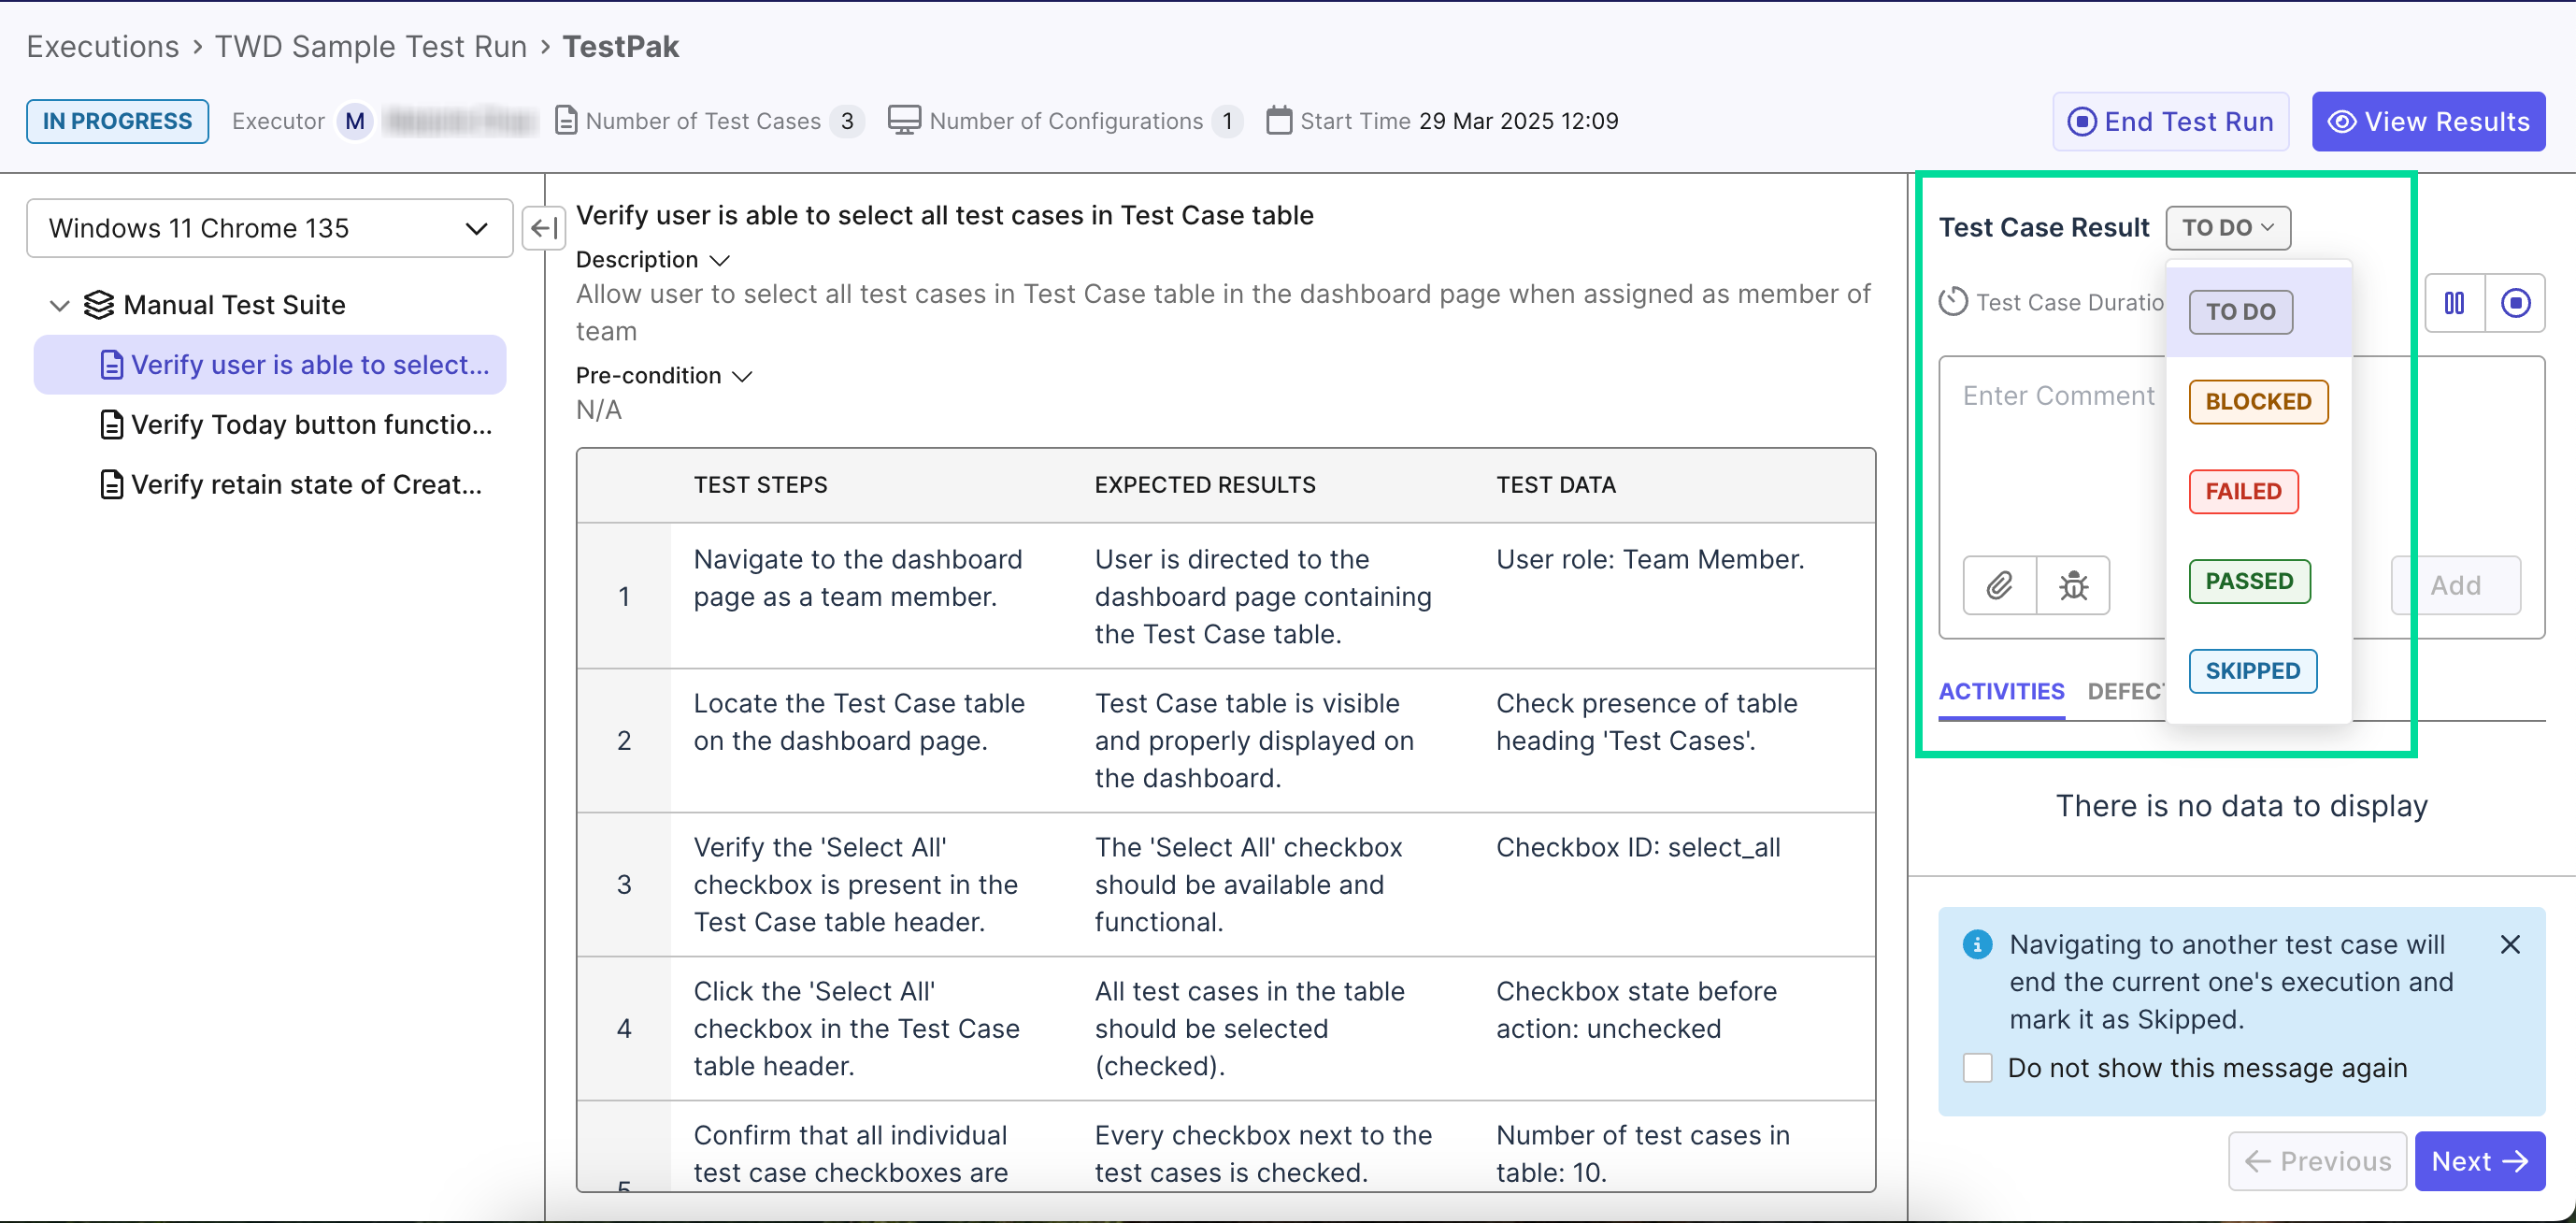Viewport: 2576px width, 1223px height.
Task: Select SKIPPED as test case result
Action: 2252,671
